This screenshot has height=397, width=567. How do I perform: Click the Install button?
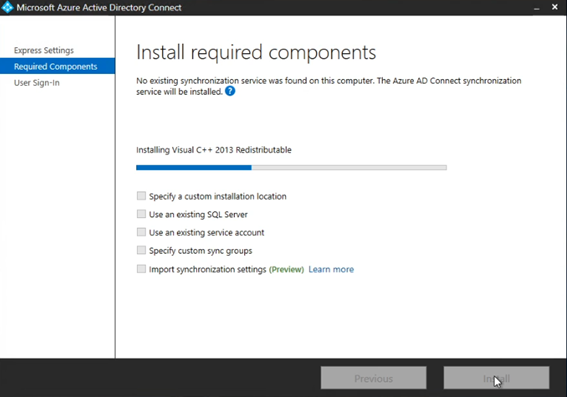496,378
